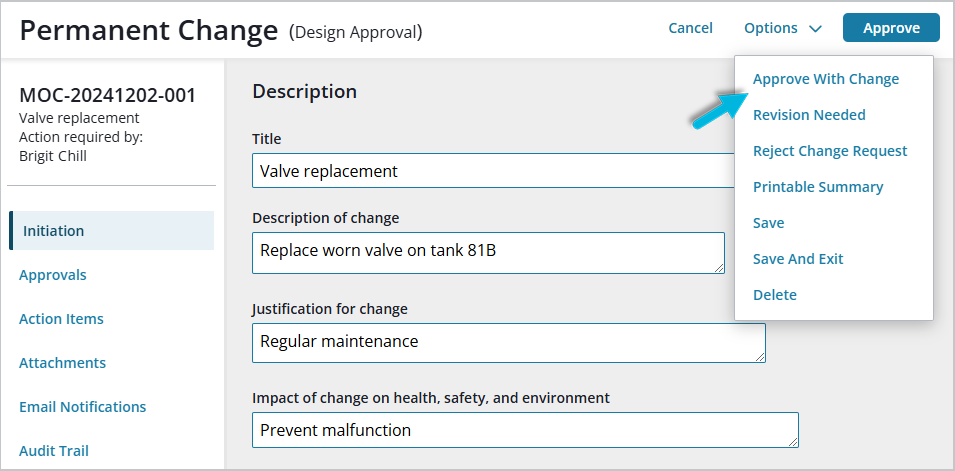Choose Reject Change Request
This screenshot has width=955, height=471.
pos(830,151)
